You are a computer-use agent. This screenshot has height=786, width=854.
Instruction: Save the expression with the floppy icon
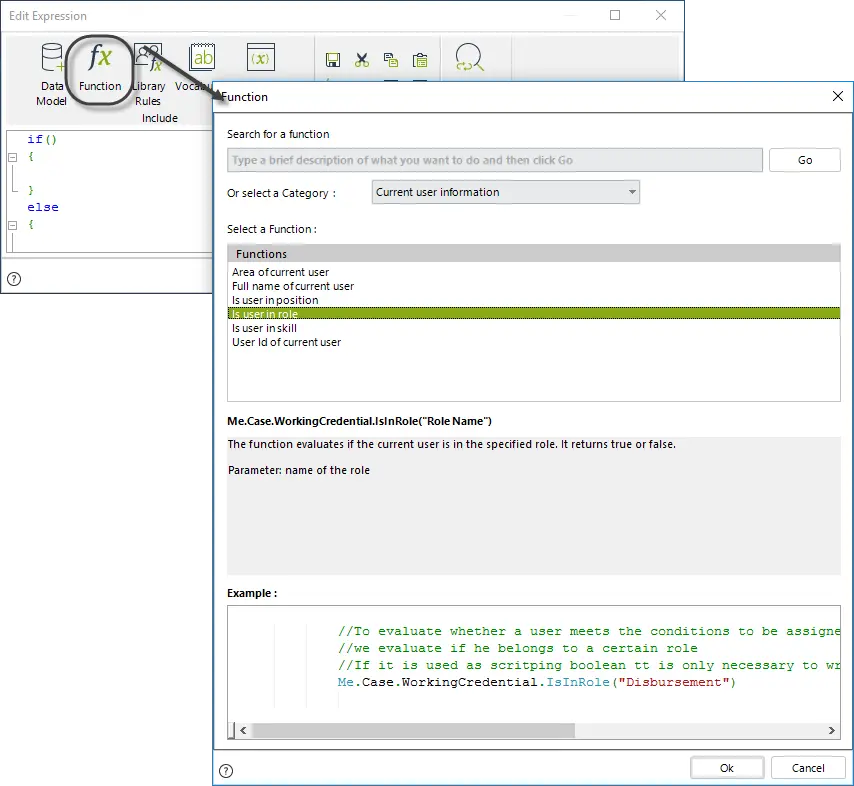click(x=333, y=60)
